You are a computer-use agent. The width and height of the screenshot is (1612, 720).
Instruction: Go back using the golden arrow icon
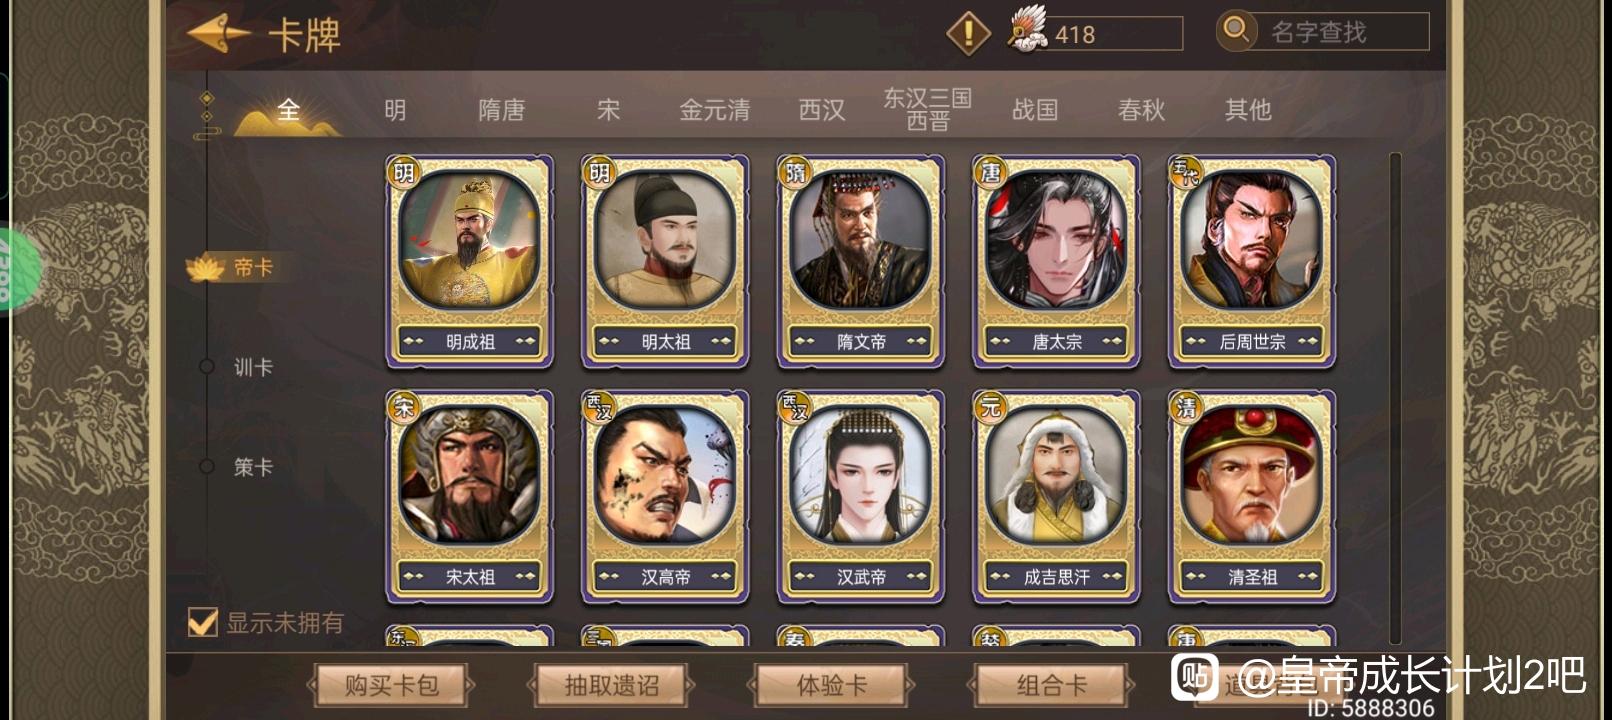point(217,34)
